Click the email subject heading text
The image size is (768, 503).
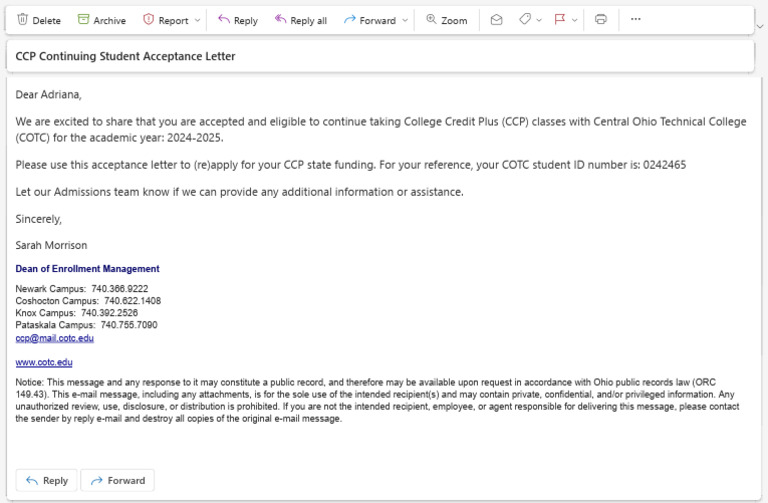tap(125, 56)
